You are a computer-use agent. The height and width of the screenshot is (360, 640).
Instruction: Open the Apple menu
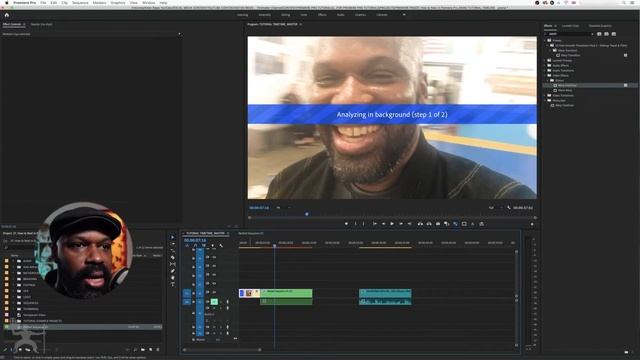click(6, 3)
